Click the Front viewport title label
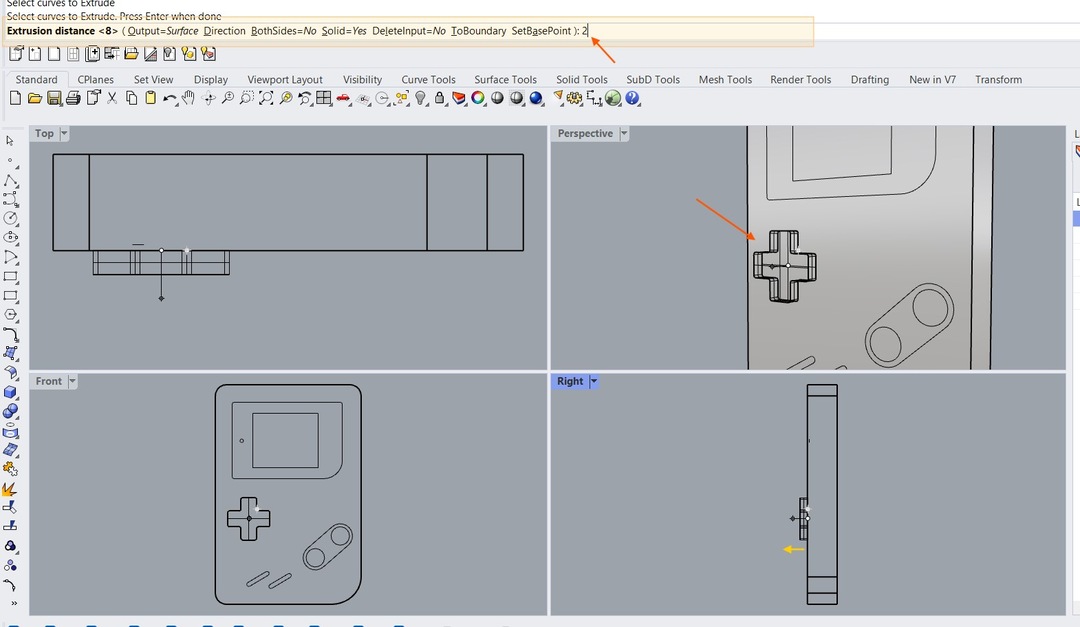 click(x=48, y=382)
